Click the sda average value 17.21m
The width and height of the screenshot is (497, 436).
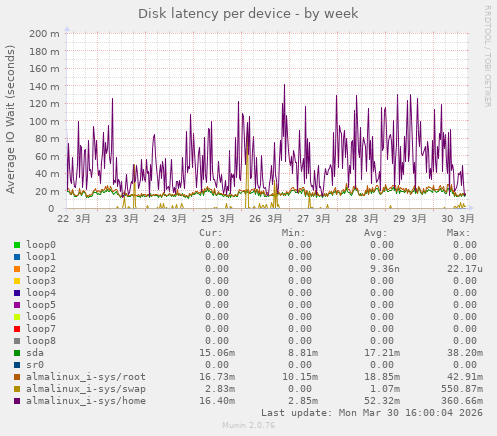tap(382, 353)
